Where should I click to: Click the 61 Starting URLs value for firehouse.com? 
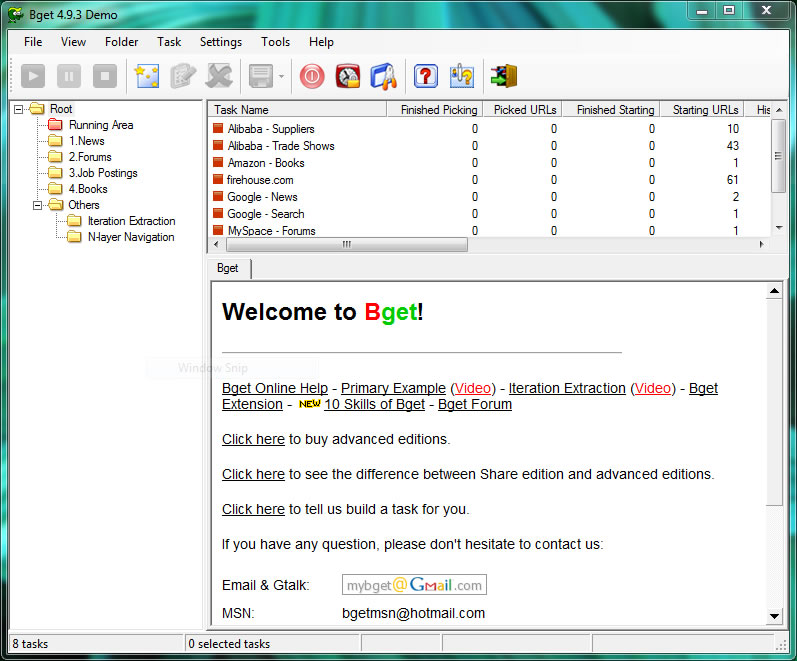(x=732, y=180)
